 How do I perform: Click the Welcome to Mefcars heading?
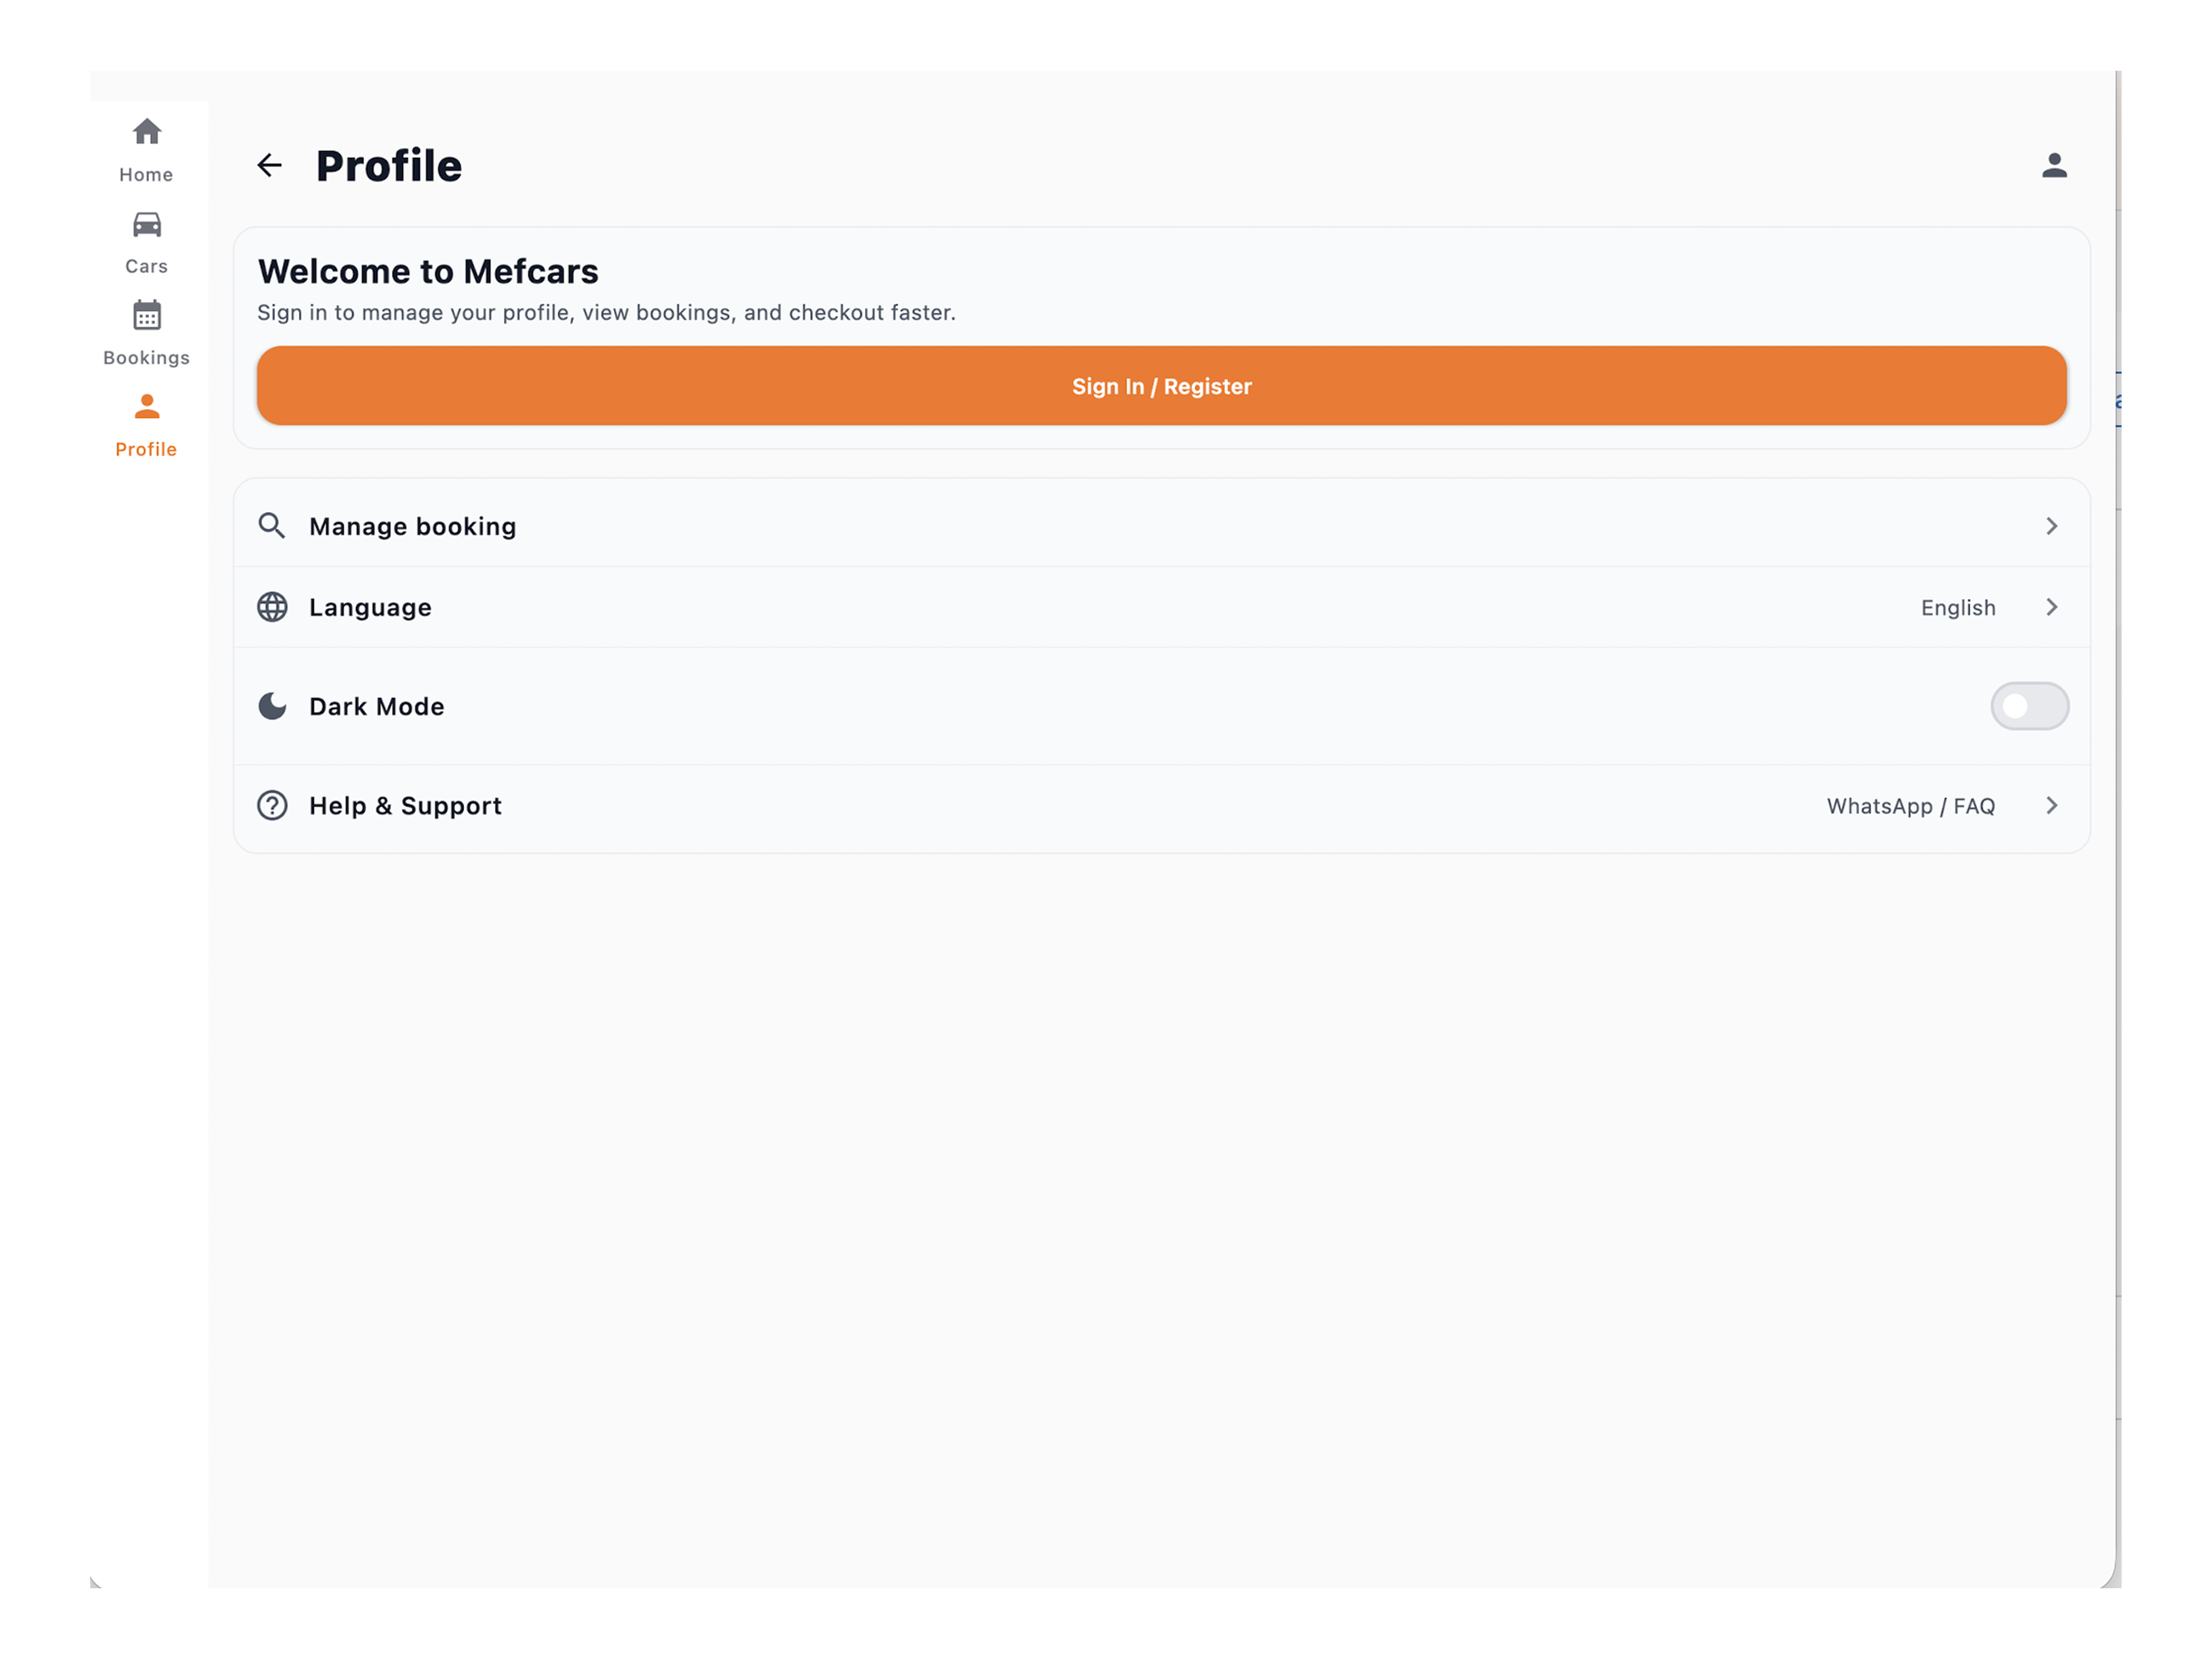click(x=428, y=271)
